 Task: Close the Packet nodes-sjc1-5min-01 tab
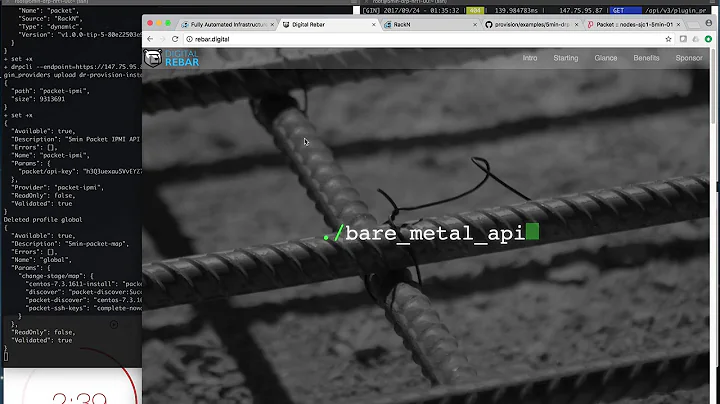[x=678, y=25]
